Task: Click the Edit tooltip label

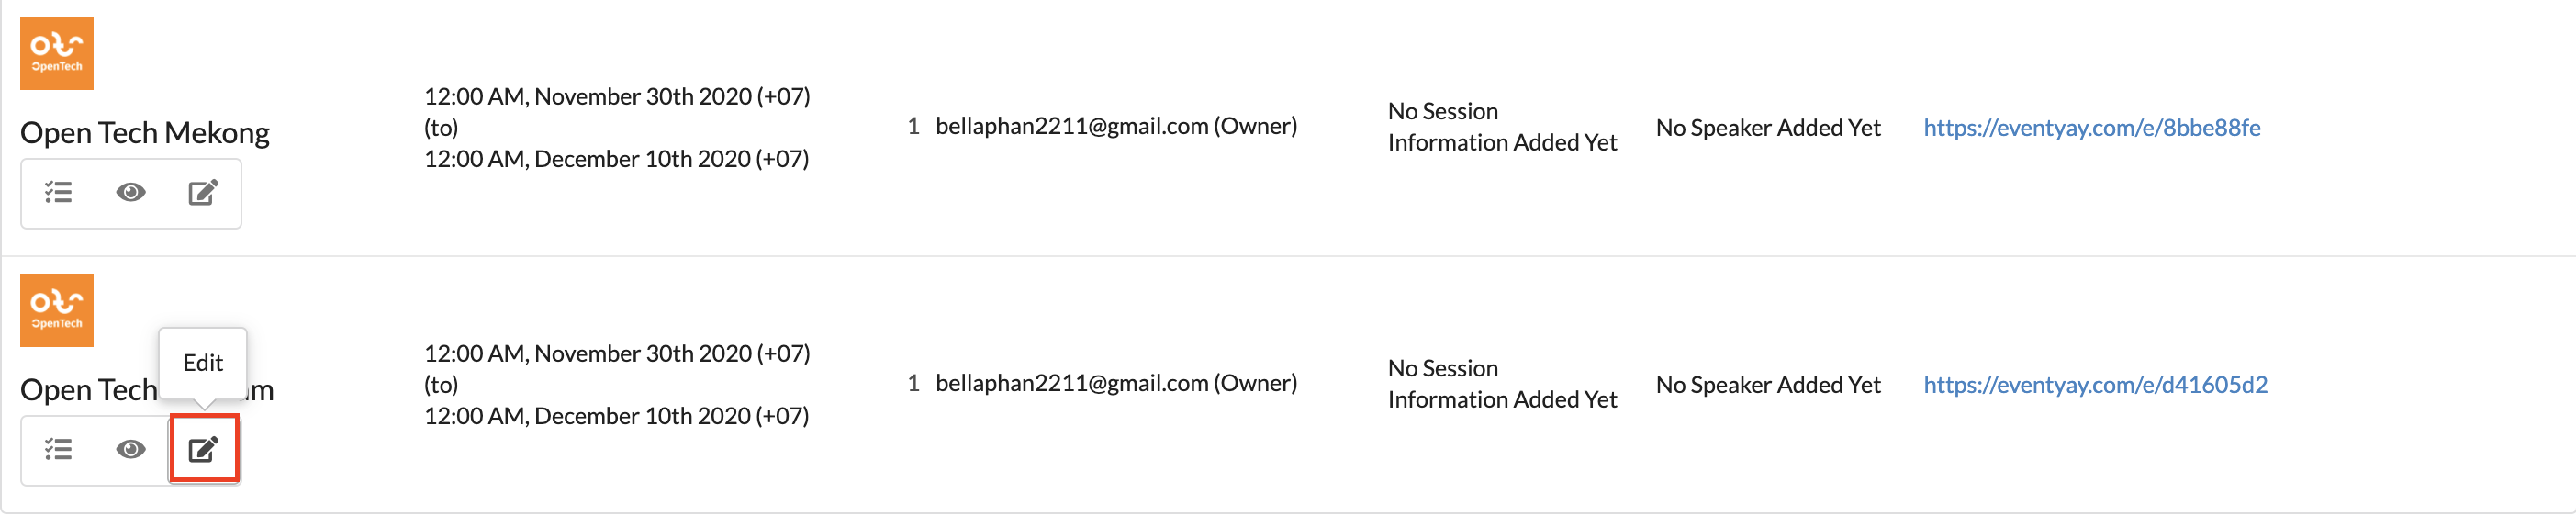Action: [203, 363]
